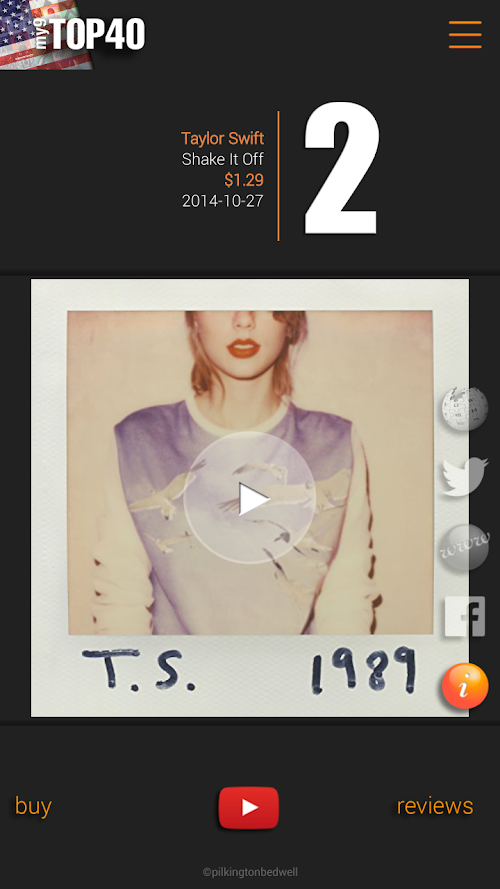Tap the ©pilkingtonbedwell credit text
Screen dimensions: 500x889
250,872
